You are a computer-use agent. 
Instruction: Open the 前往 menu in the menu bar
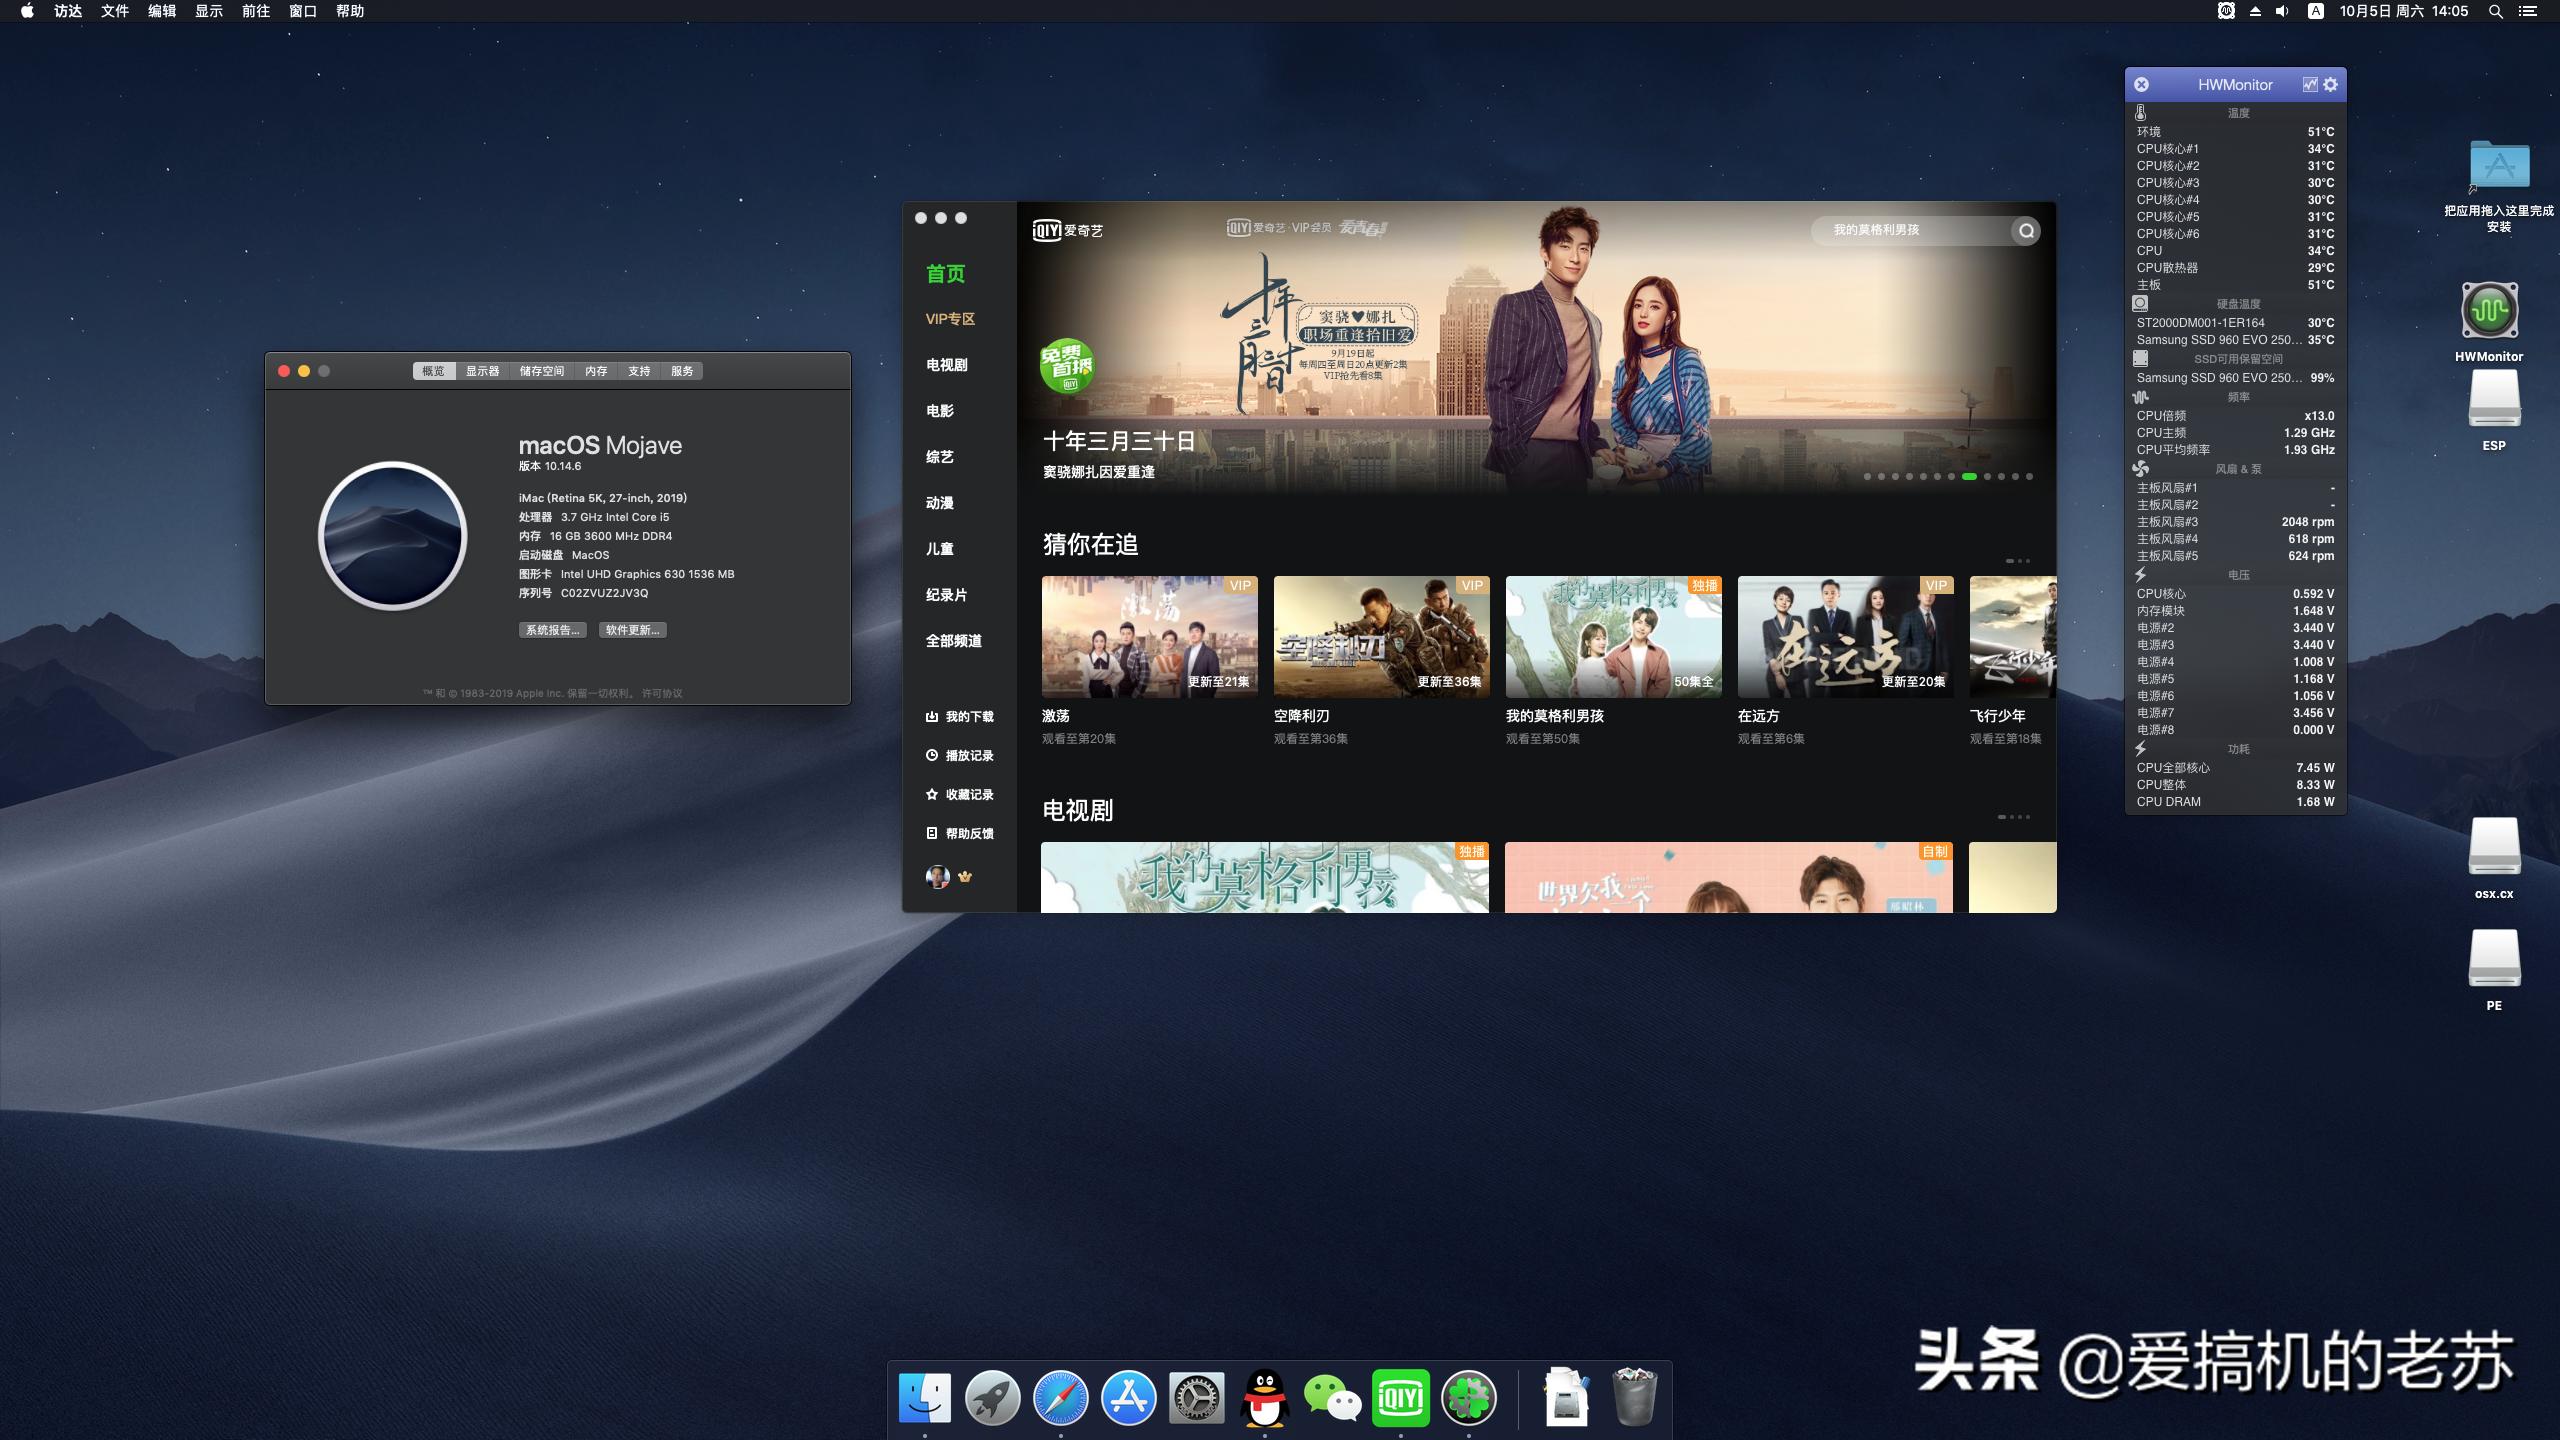256,11
